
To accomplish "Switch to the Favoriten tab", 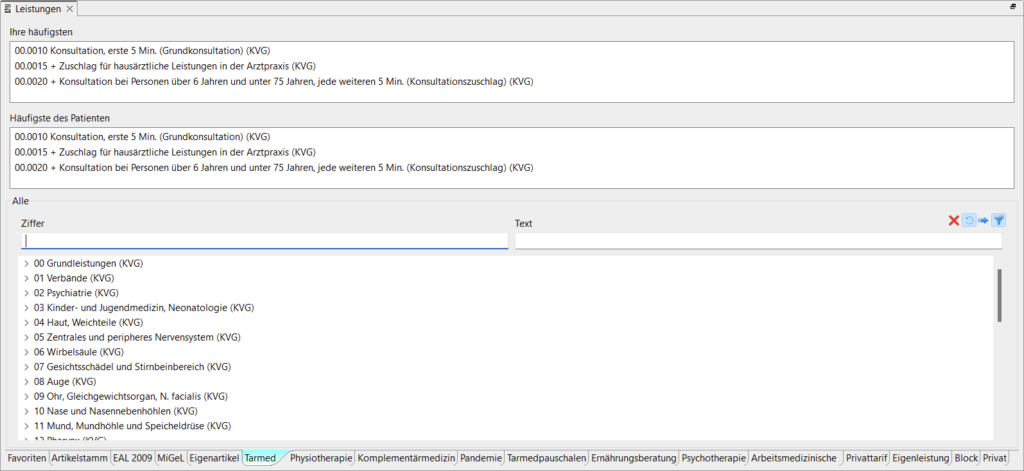I will click(x=27, y=458).
